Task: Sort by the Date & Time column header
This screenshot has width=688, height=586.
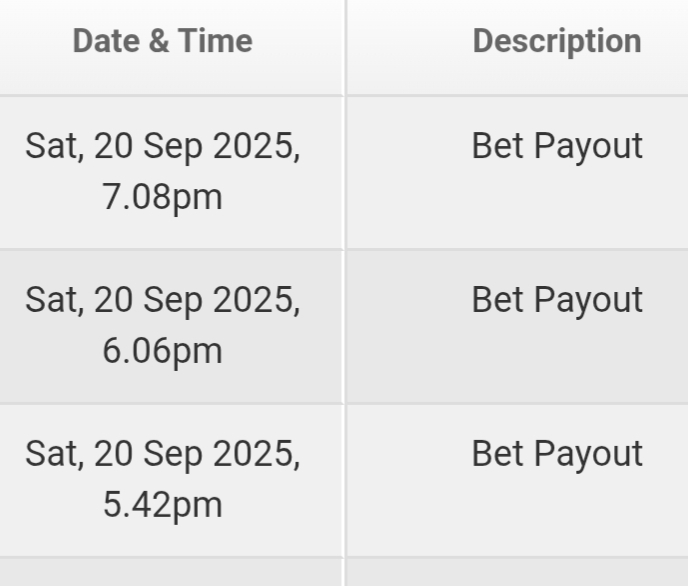Action: (162, 41)
